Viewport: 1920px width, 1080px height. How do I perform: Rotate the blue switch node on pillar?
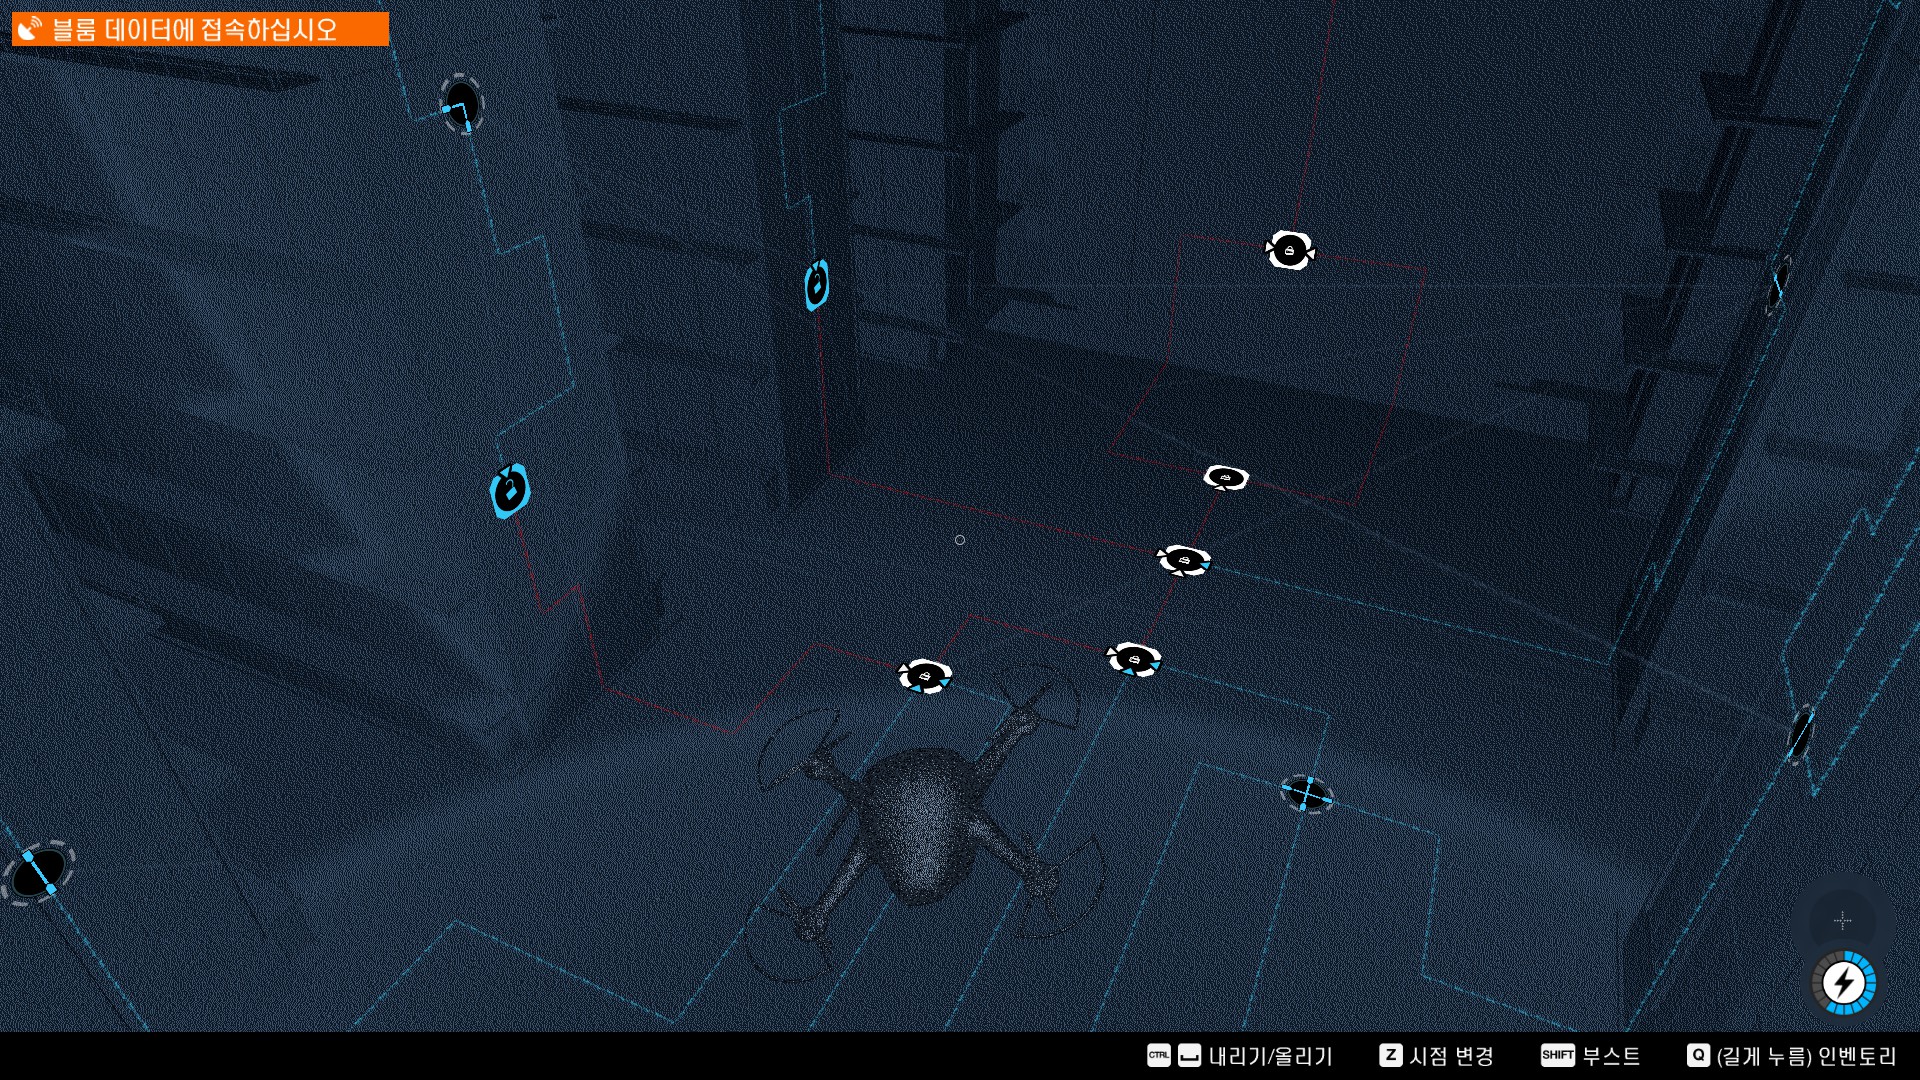816,286
